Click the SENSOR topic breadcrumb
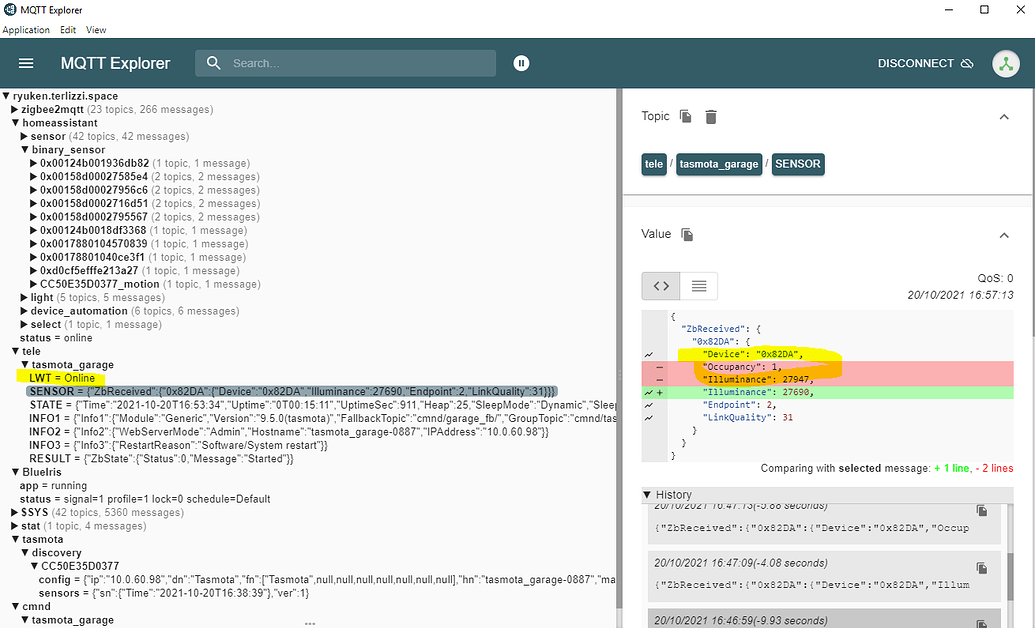Viewport: 1035px width, 628px height. 798,164
